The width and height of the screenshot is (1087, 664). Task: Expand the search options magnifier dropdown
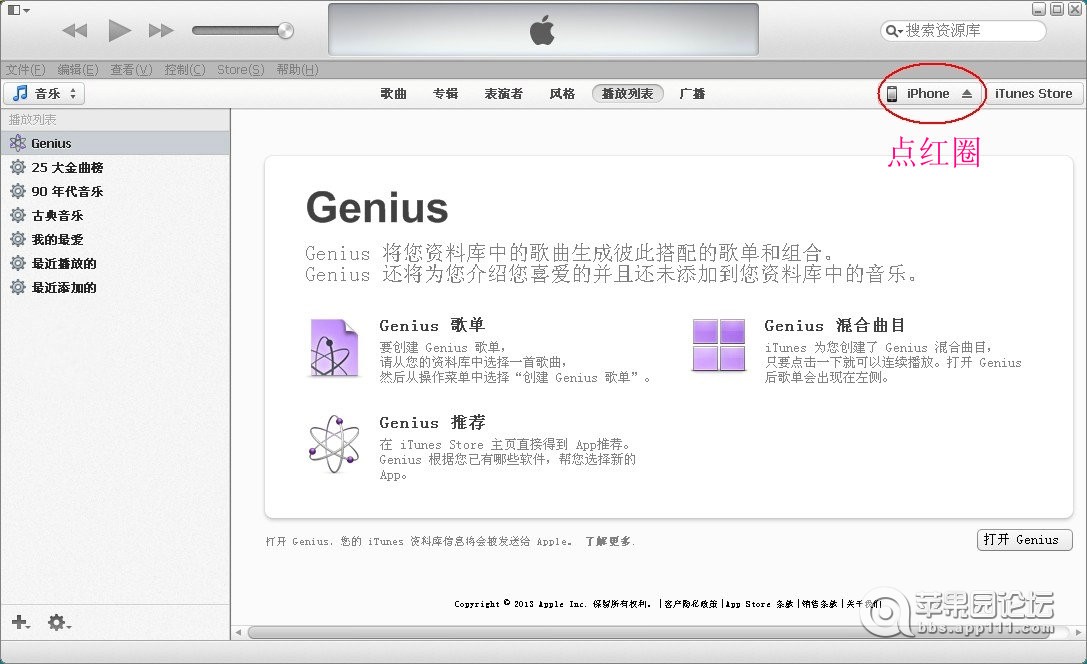pyautogui.click(x=893, y=31)
